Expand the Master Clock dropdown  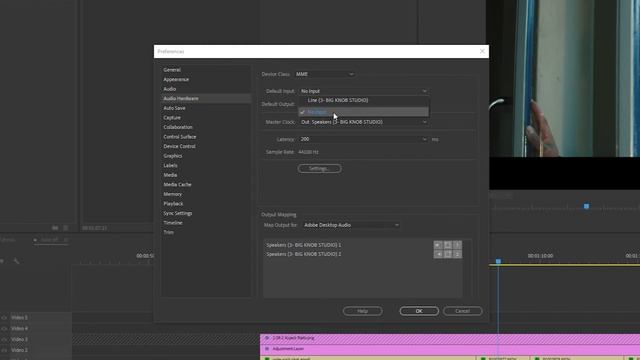(363, 122)
